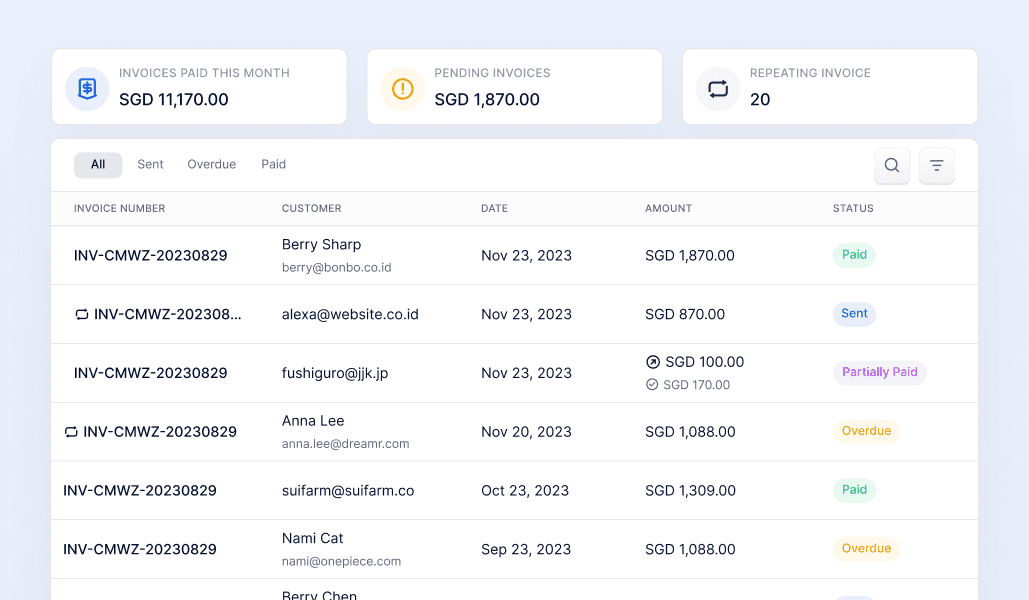Click date Nov 20, 2023
This screenshot has width=1029, height=600.
tap(526, 432)
